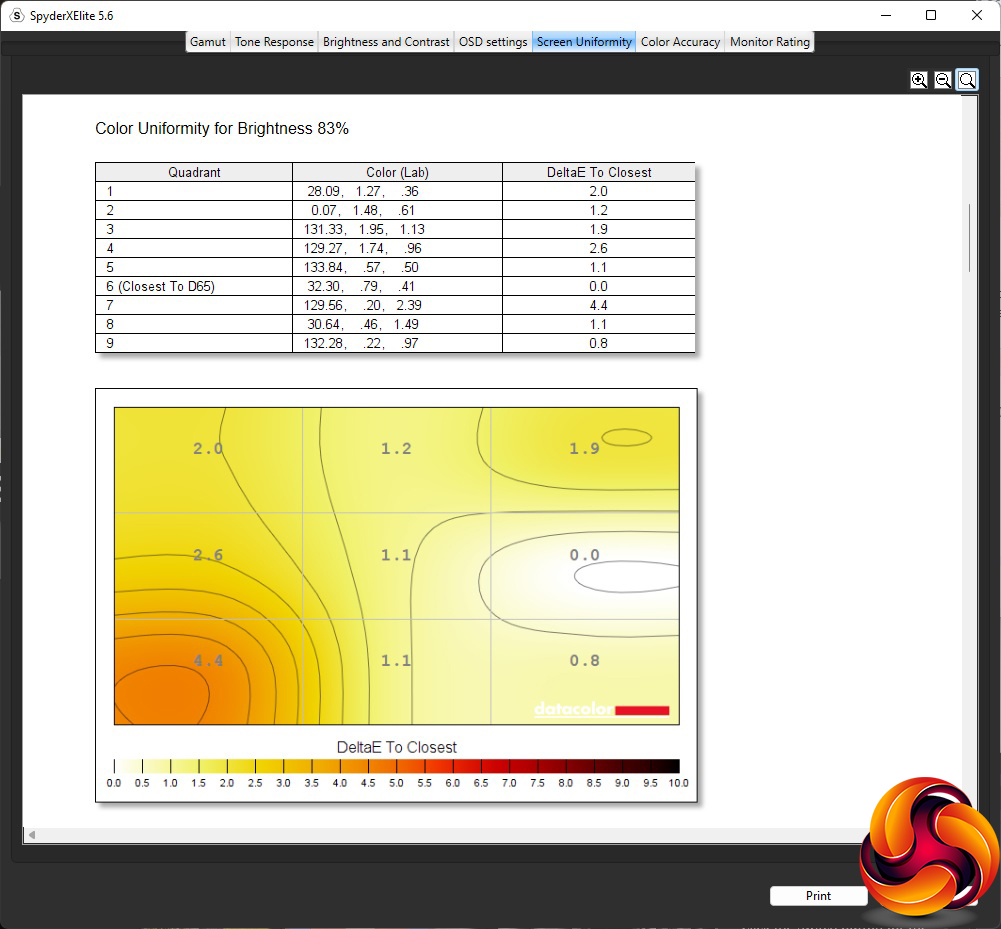The height and width of the screenshot is (929, 1001).
Task: Click the Lab value 0.07, 1.48, .61
Action: coord(363,210)
